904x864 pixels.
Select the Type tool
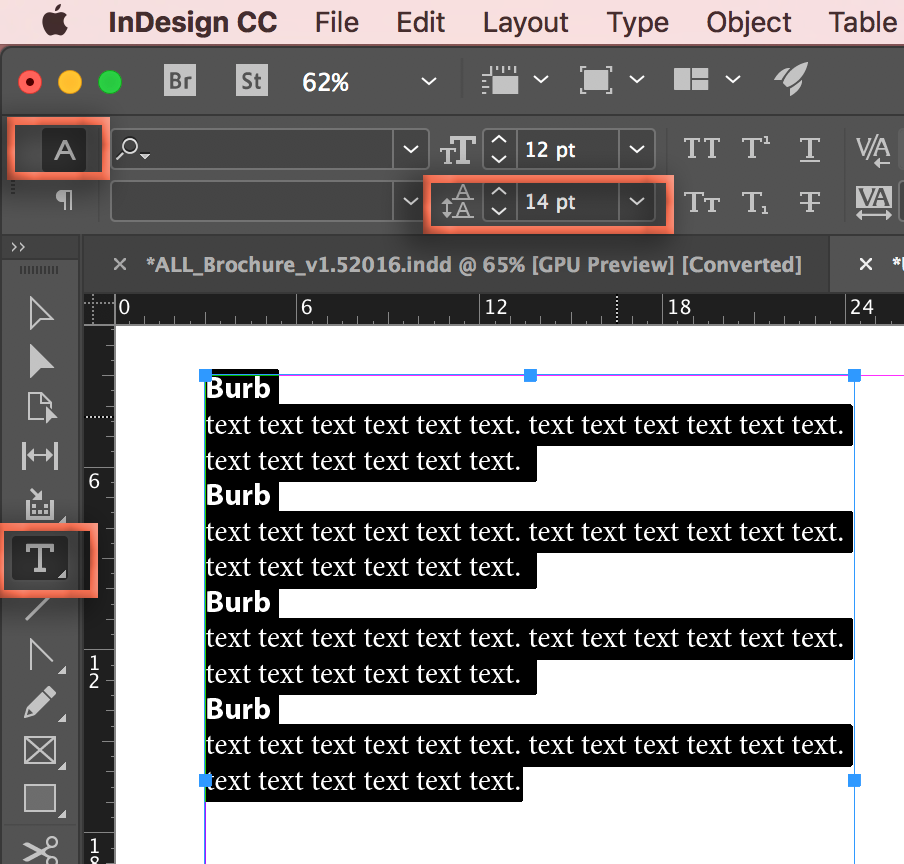coord(40,560)
